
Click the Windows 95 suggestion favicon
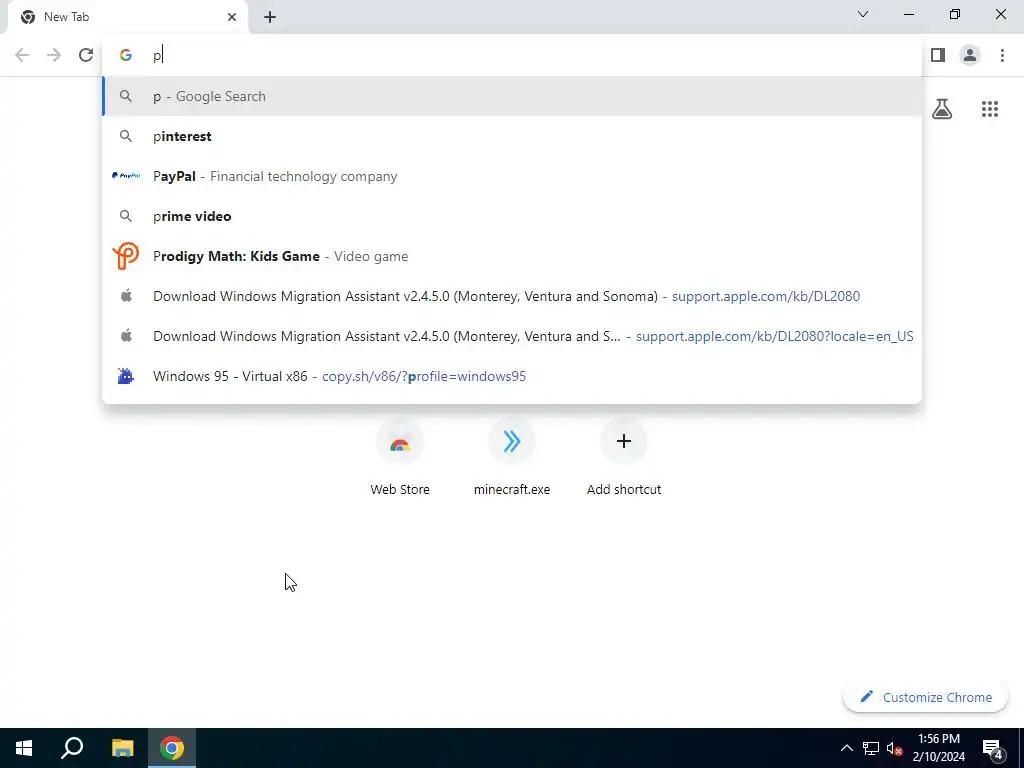125,376
